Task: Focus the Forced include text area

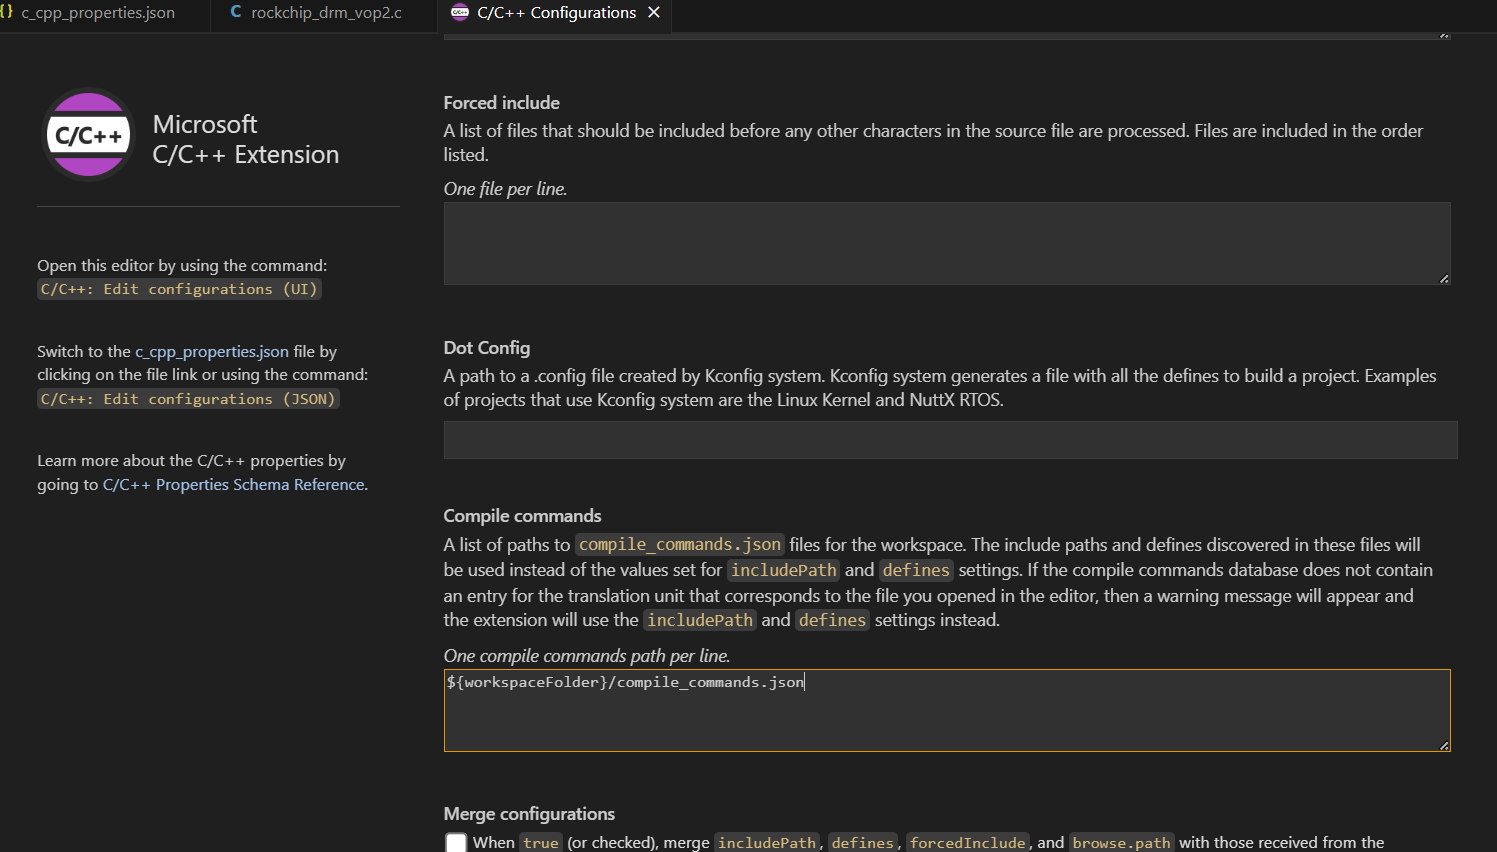Action: [946, 243]
